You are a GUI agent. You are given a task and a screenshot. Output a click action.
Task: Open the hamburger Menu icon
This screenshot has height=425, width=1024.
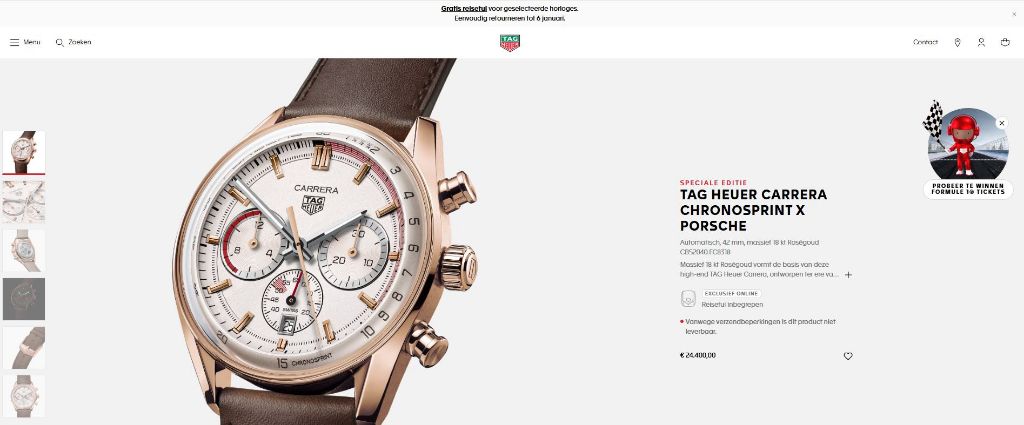[x=14, y=42]
